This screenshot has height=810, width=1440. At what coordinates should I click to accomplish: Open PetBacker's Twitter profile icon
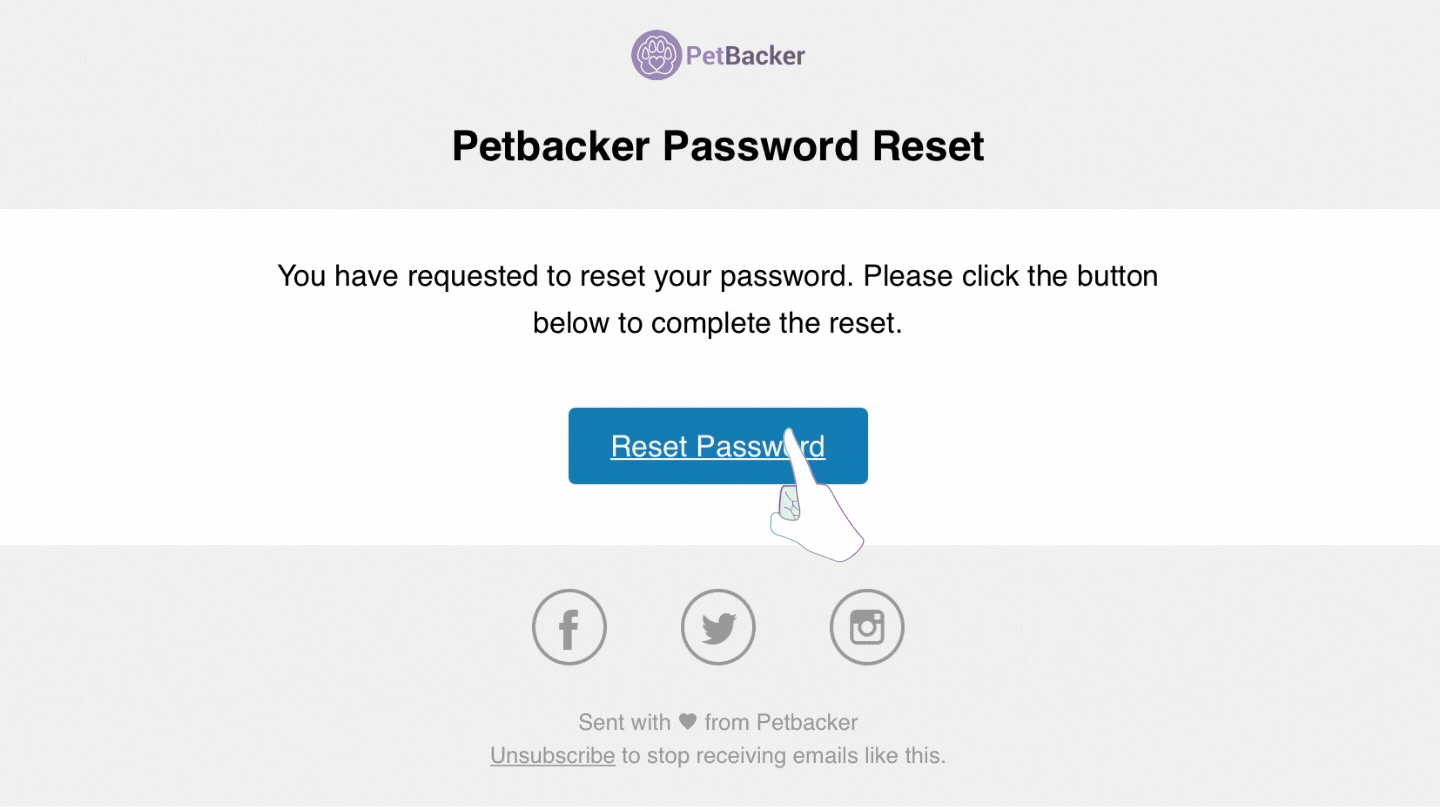coord(718,627)
